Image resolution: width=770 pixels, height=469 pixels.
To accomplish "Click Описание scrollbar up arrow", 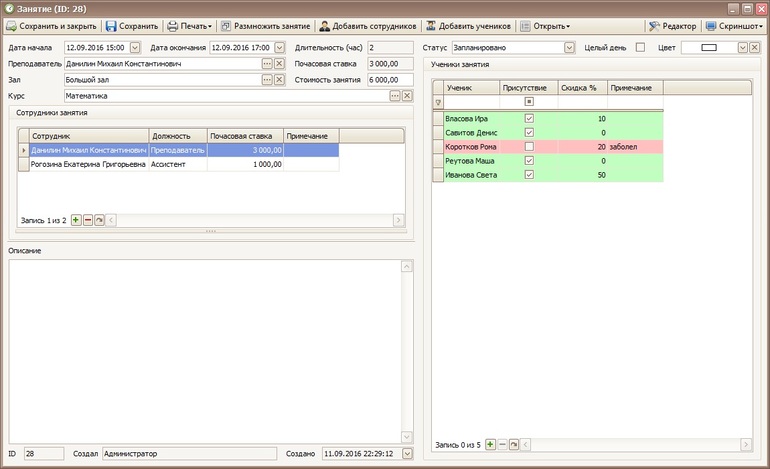I will click(407, 266).
